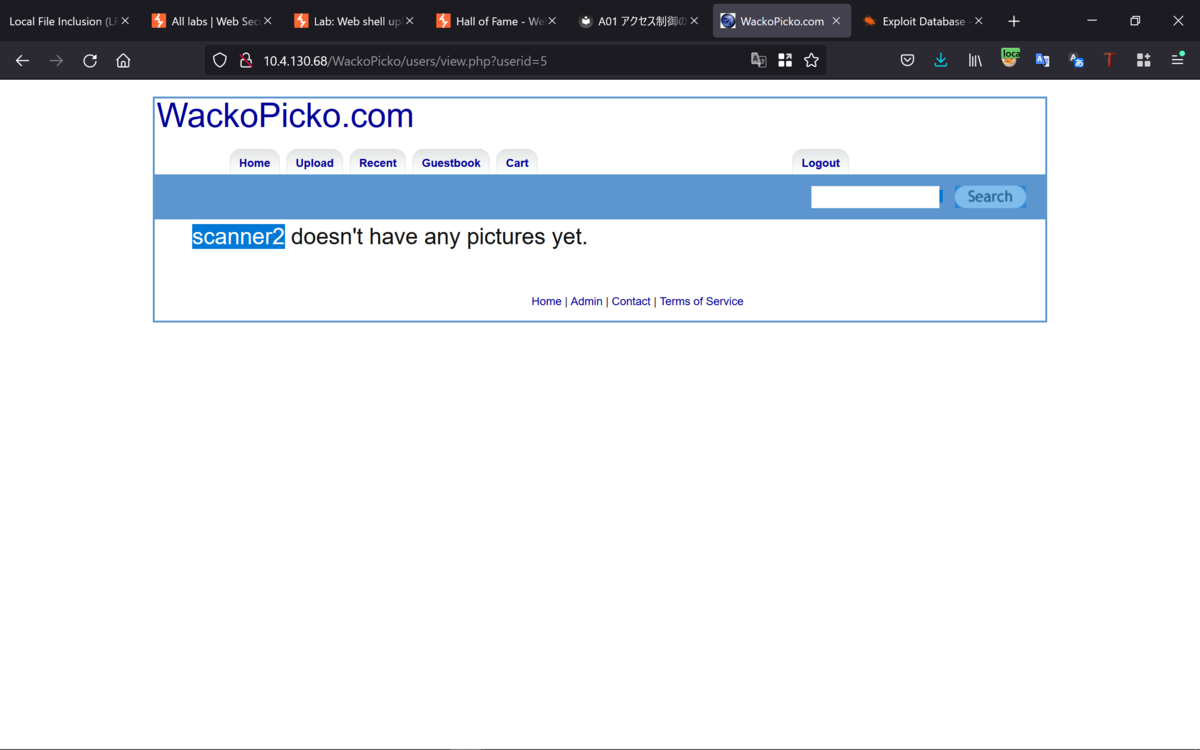Open the Terms of Service link
1200x750 pixels.
point(701,301)
